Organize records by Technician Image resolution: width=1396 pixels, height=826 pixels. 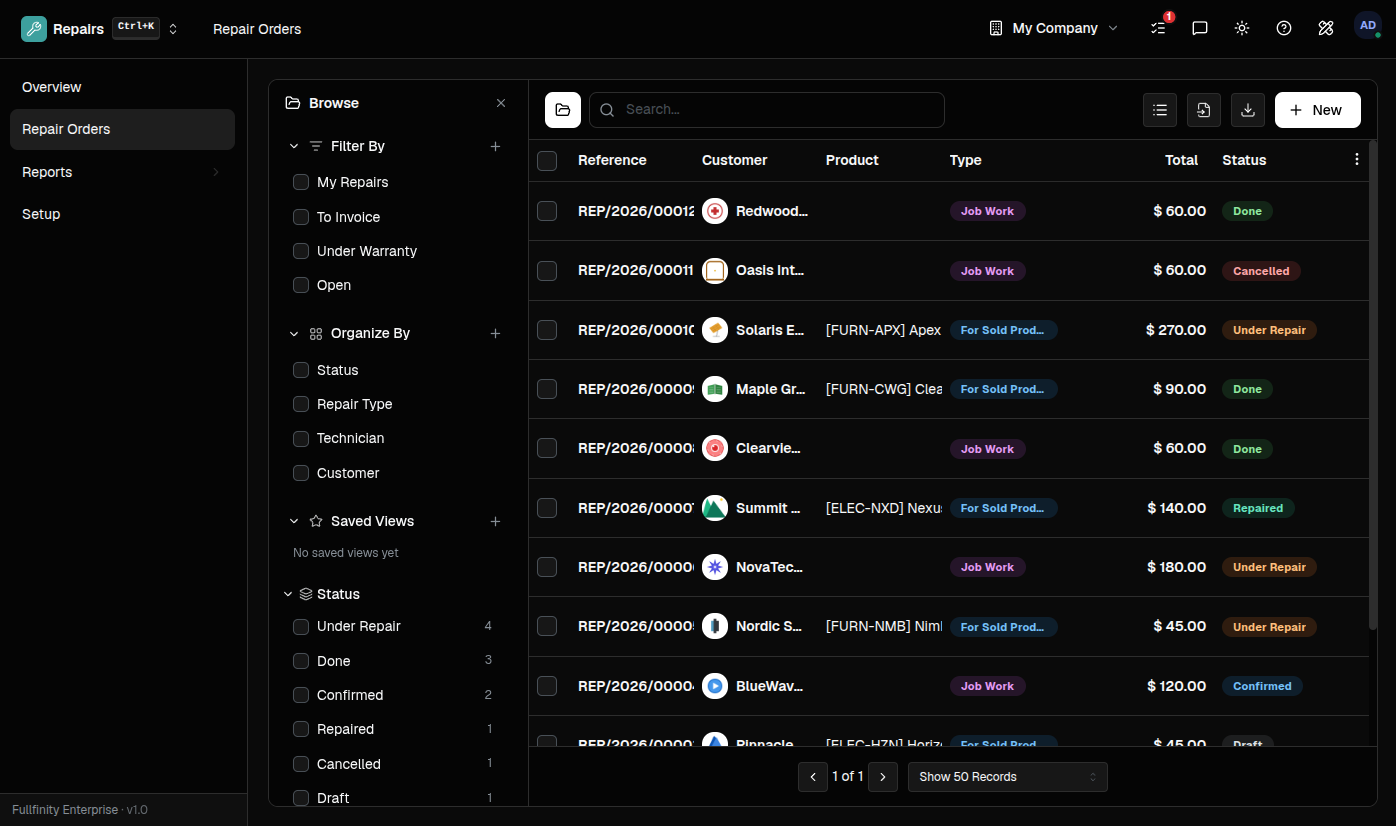coord(301,438)
